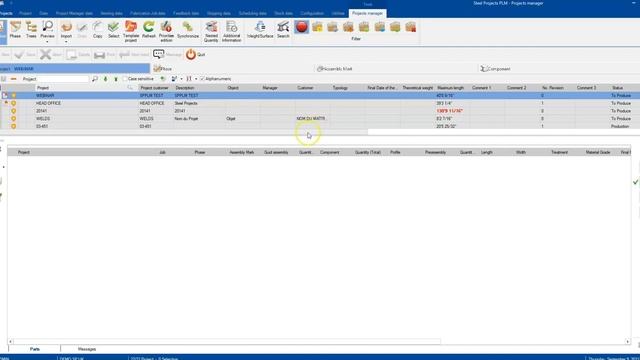Image resolution: width=640 pixels, height=360 pixels.
Task: Open the Trees view icon
Action: 31,30
